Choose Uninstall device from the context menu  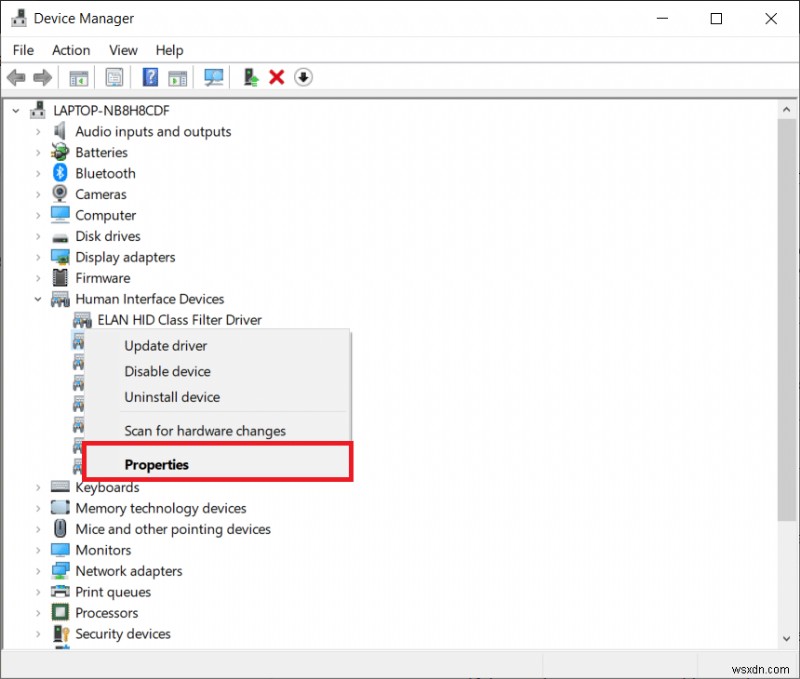(171, 397)
